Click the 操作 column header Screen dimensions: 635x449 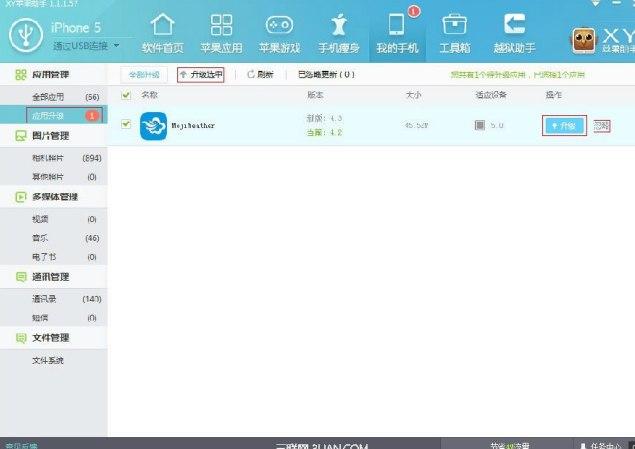pyautogui.click(x=553, y=95)
